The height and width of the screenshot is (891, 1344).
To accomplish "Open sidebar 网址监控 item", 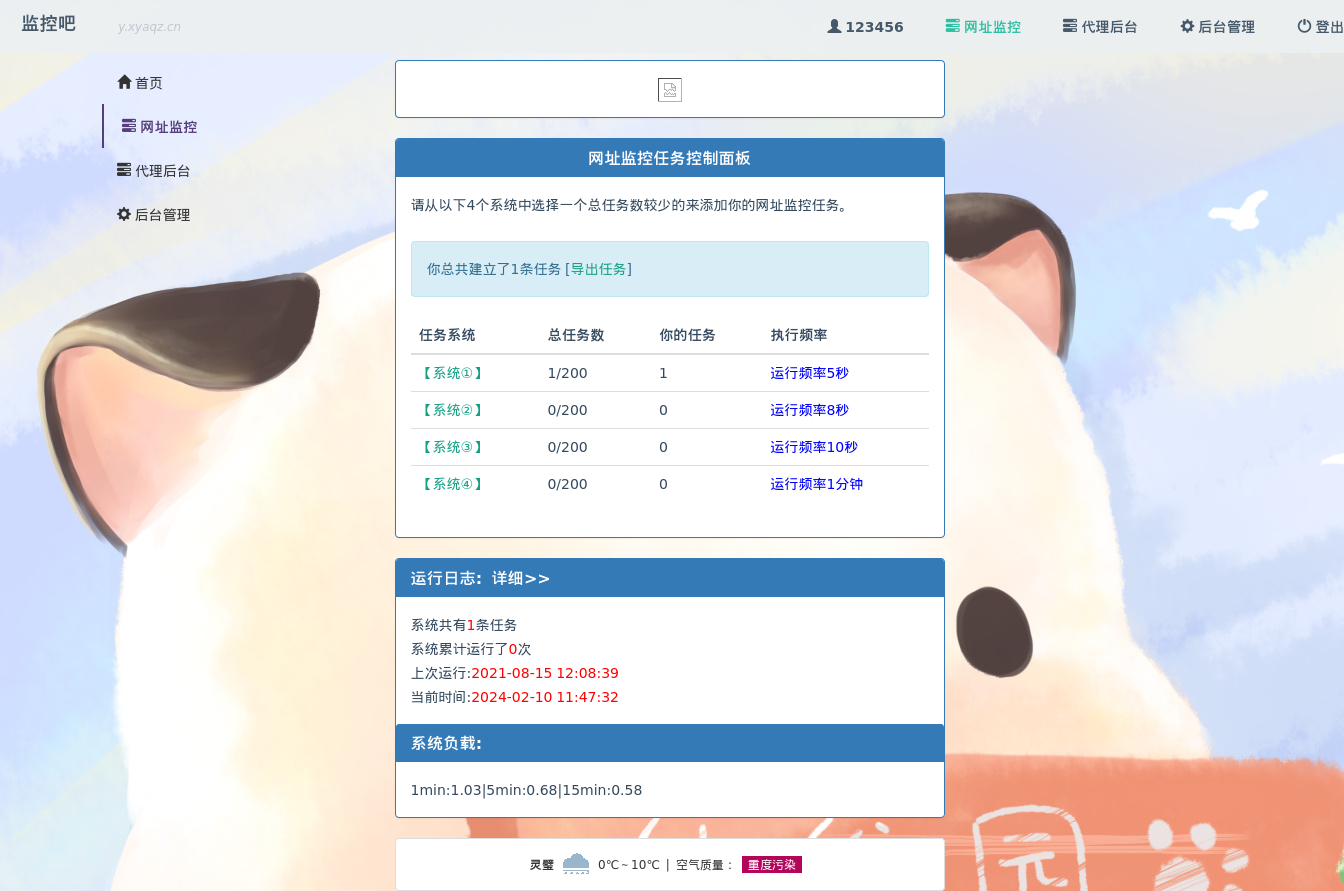I will [x=160, y=127].
